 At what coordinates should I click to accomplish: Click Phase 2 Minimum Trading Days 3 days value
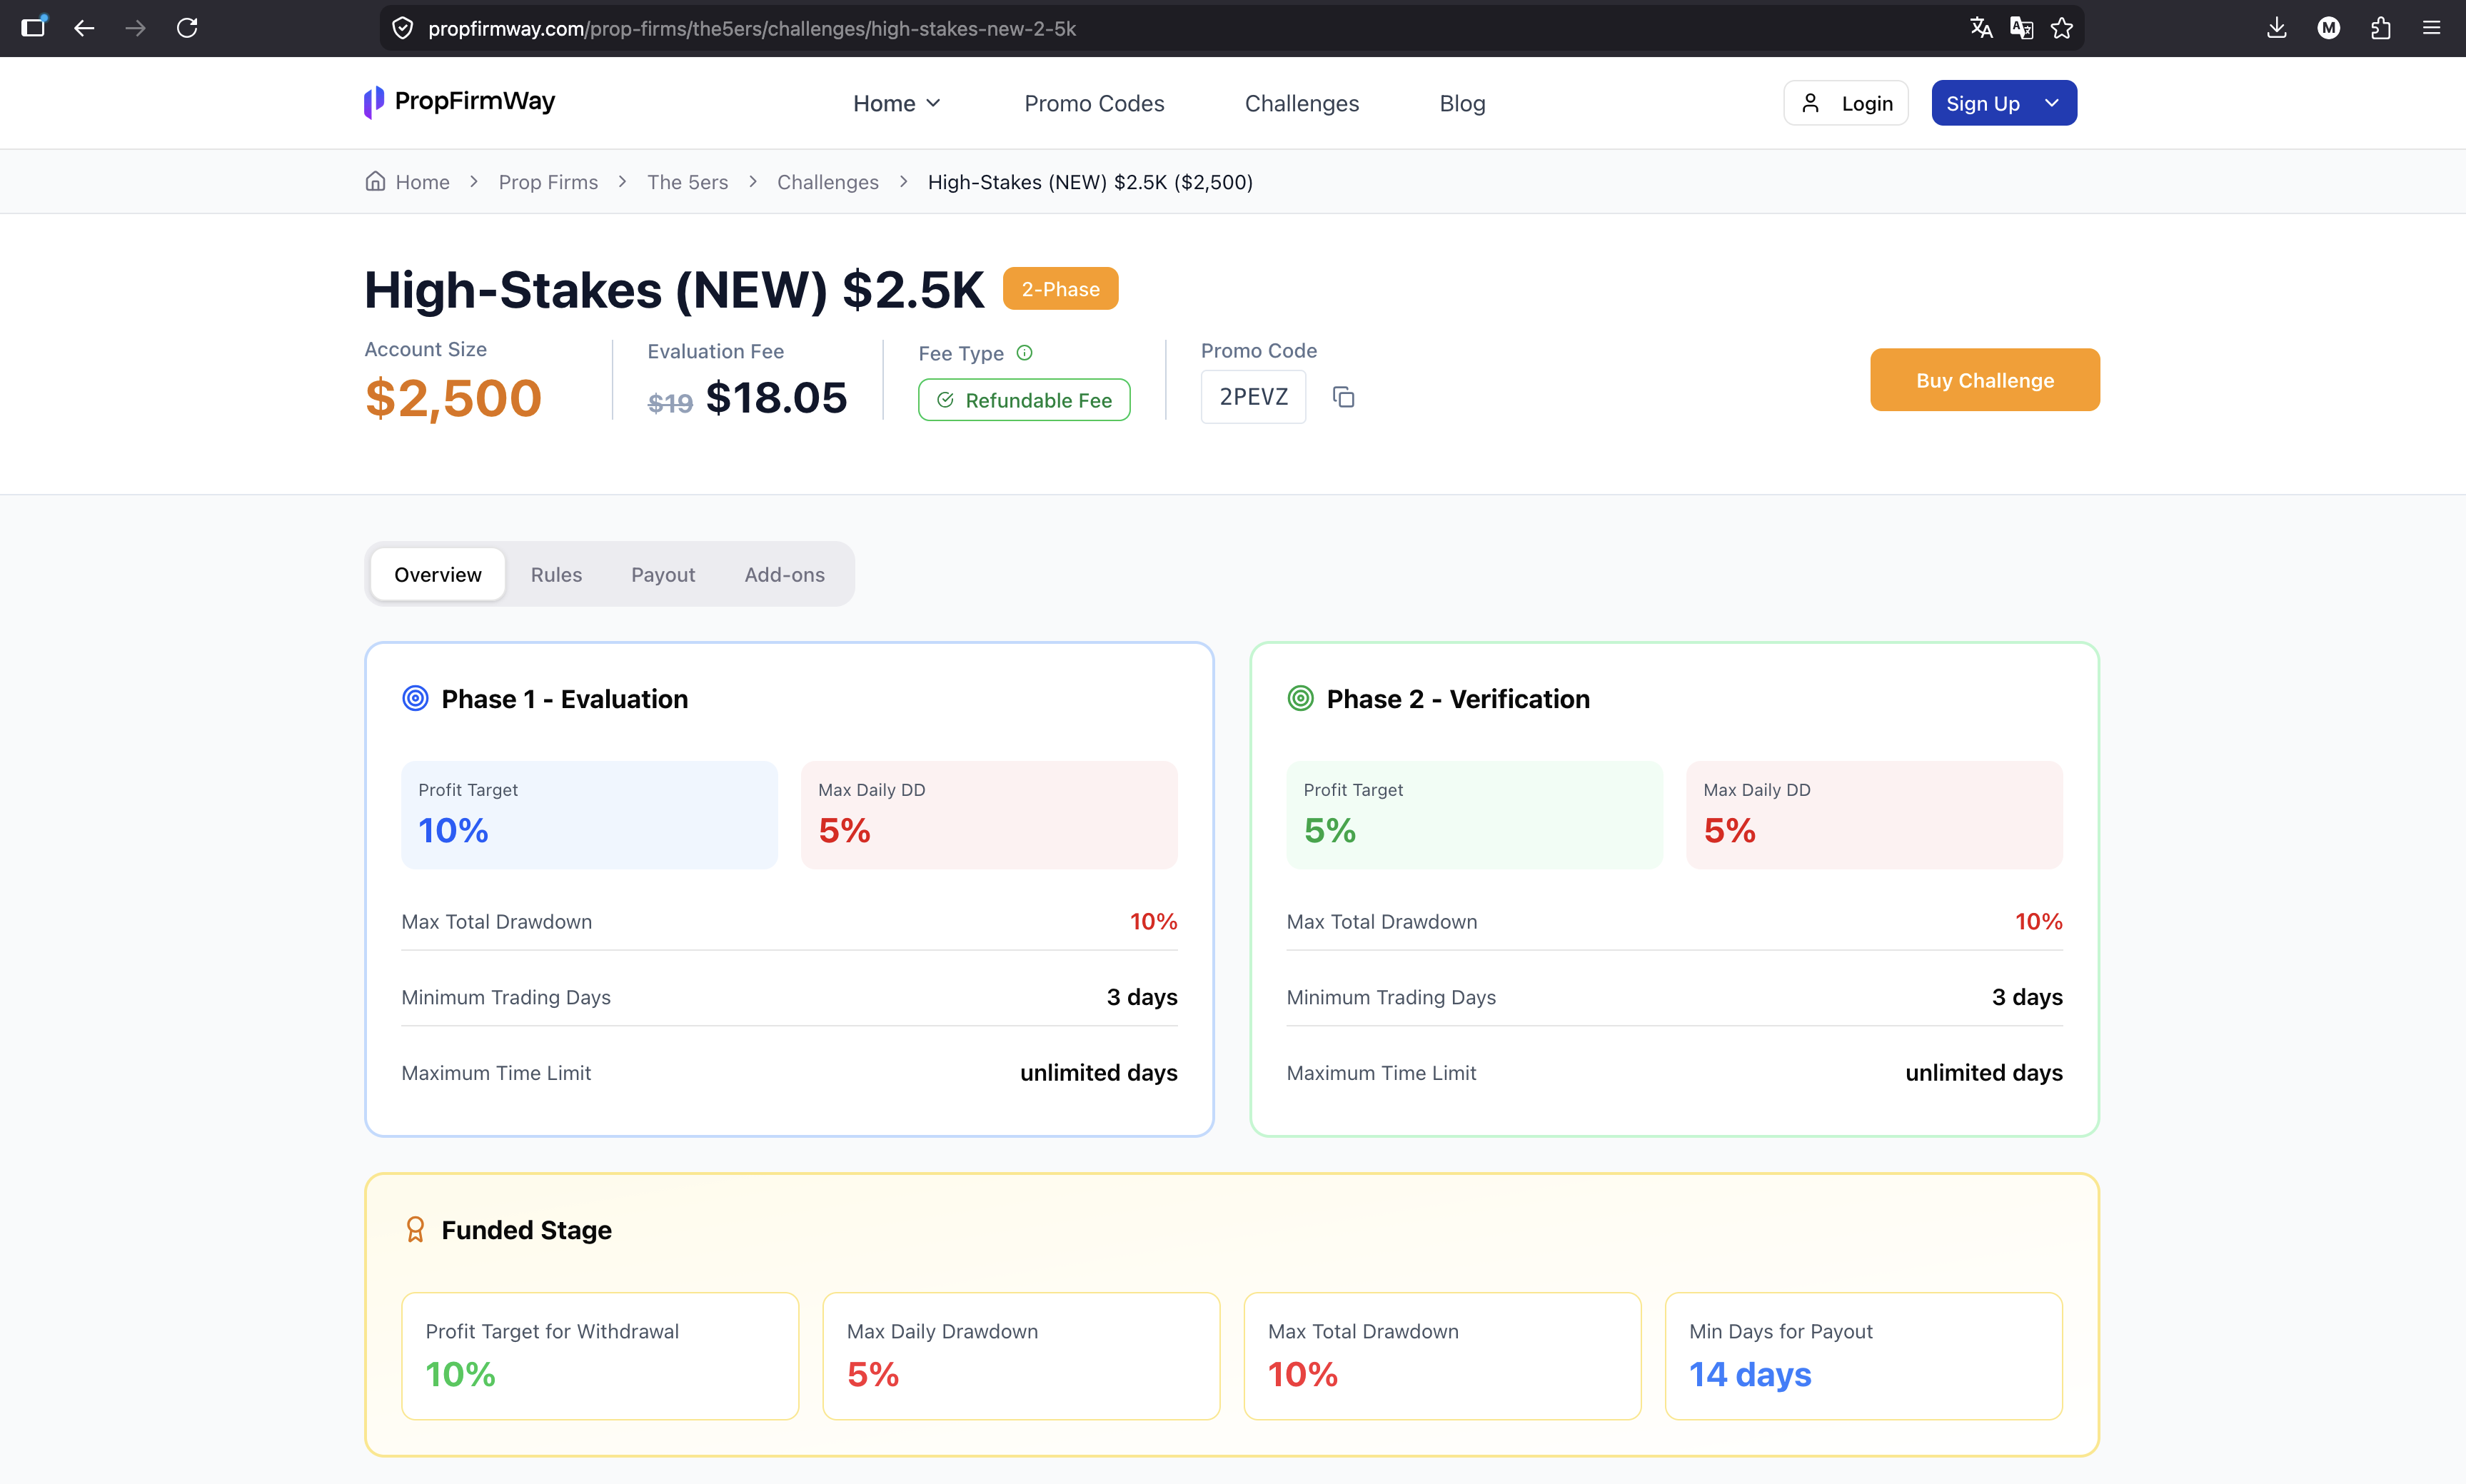(x=2027, y=997)
